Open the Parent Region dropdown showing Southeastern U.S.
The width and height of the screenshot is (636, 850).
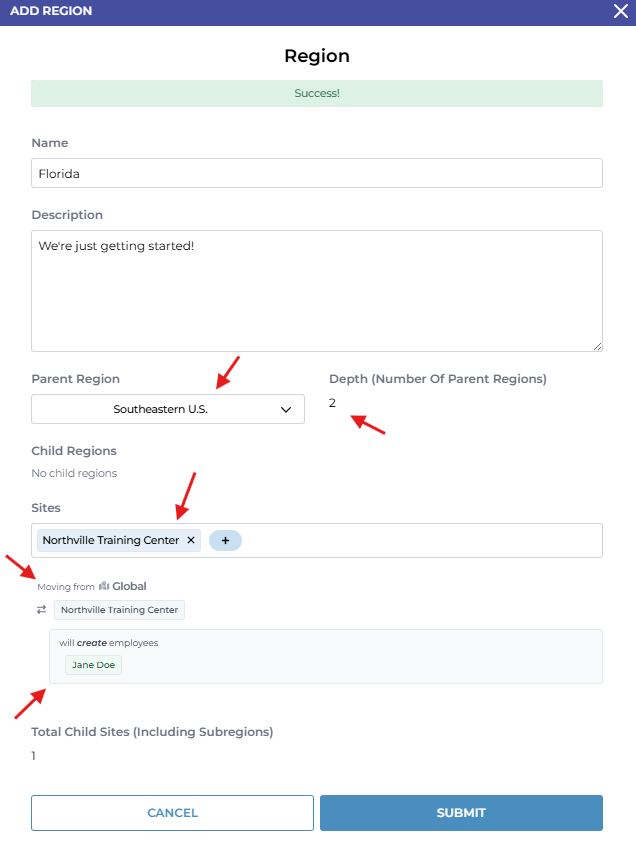pos(167,409)
